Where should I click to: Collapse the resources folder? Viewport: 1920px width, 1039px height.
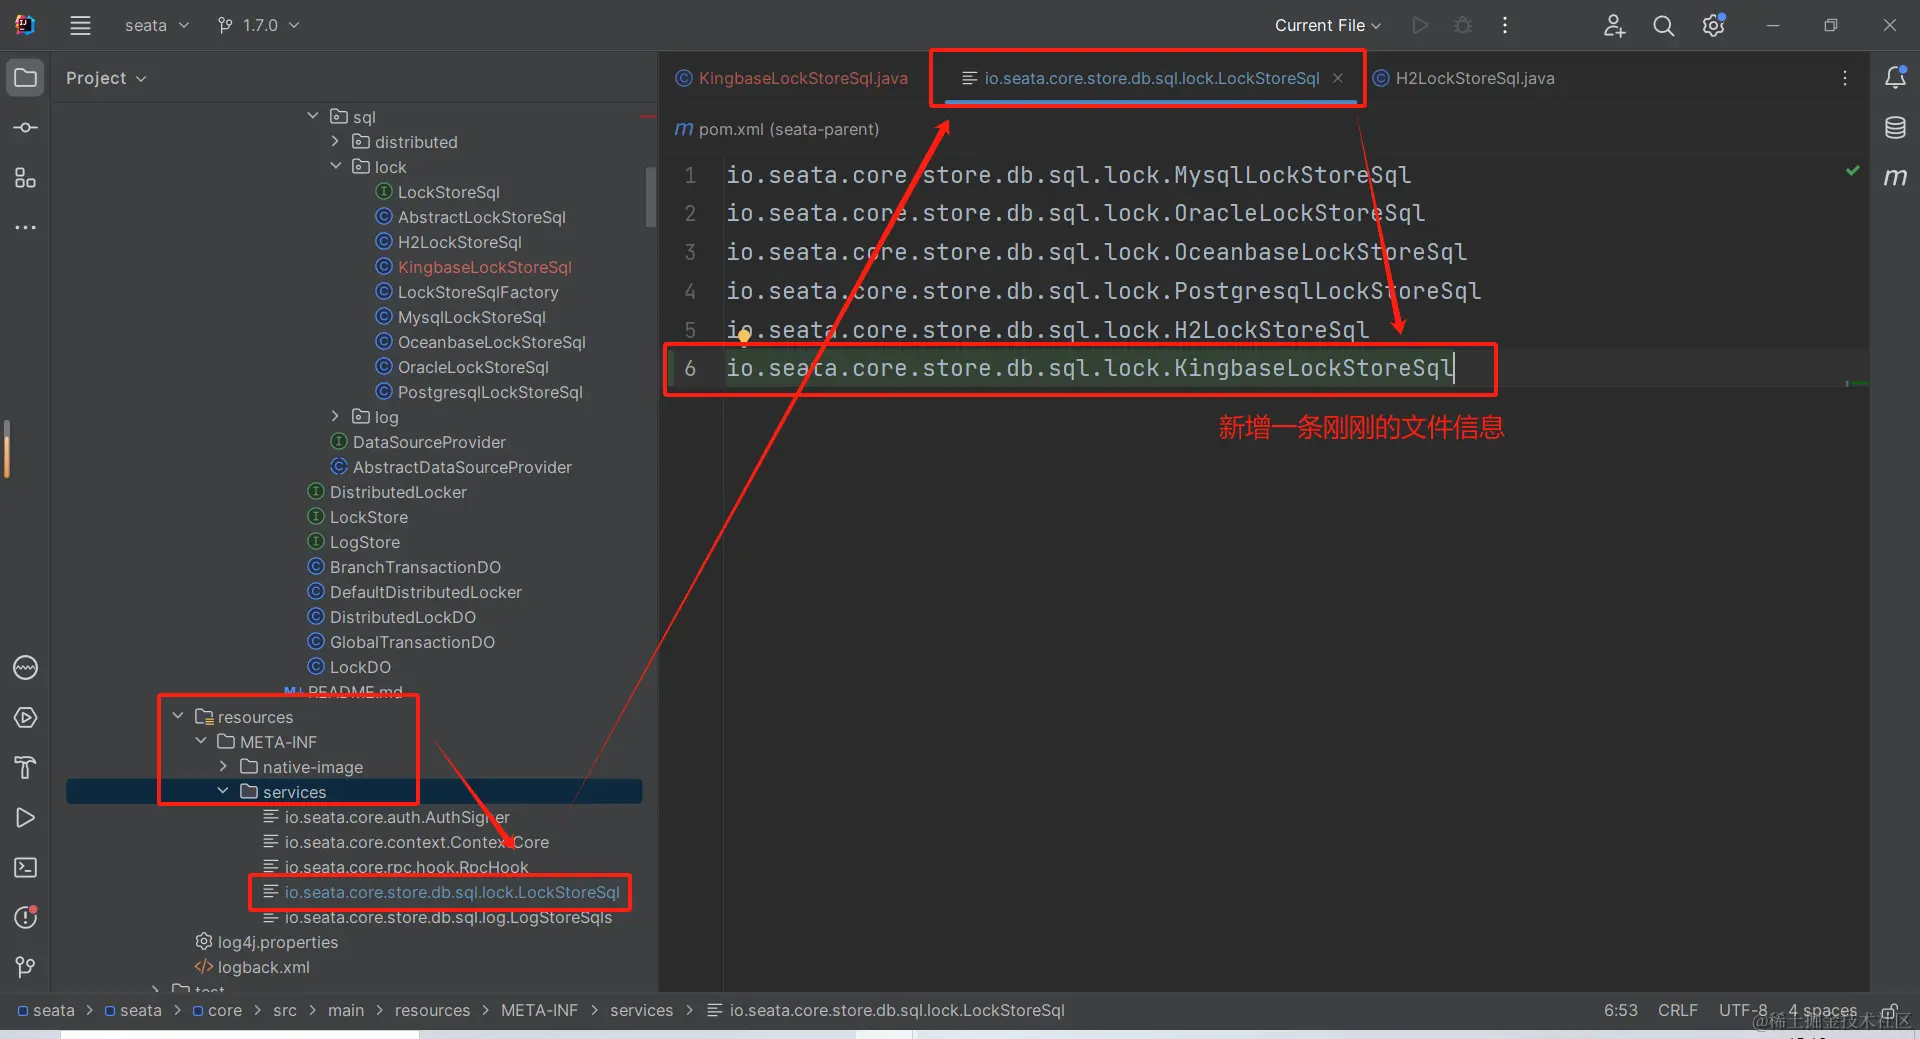pyautogui.click(x=178, y=716)
